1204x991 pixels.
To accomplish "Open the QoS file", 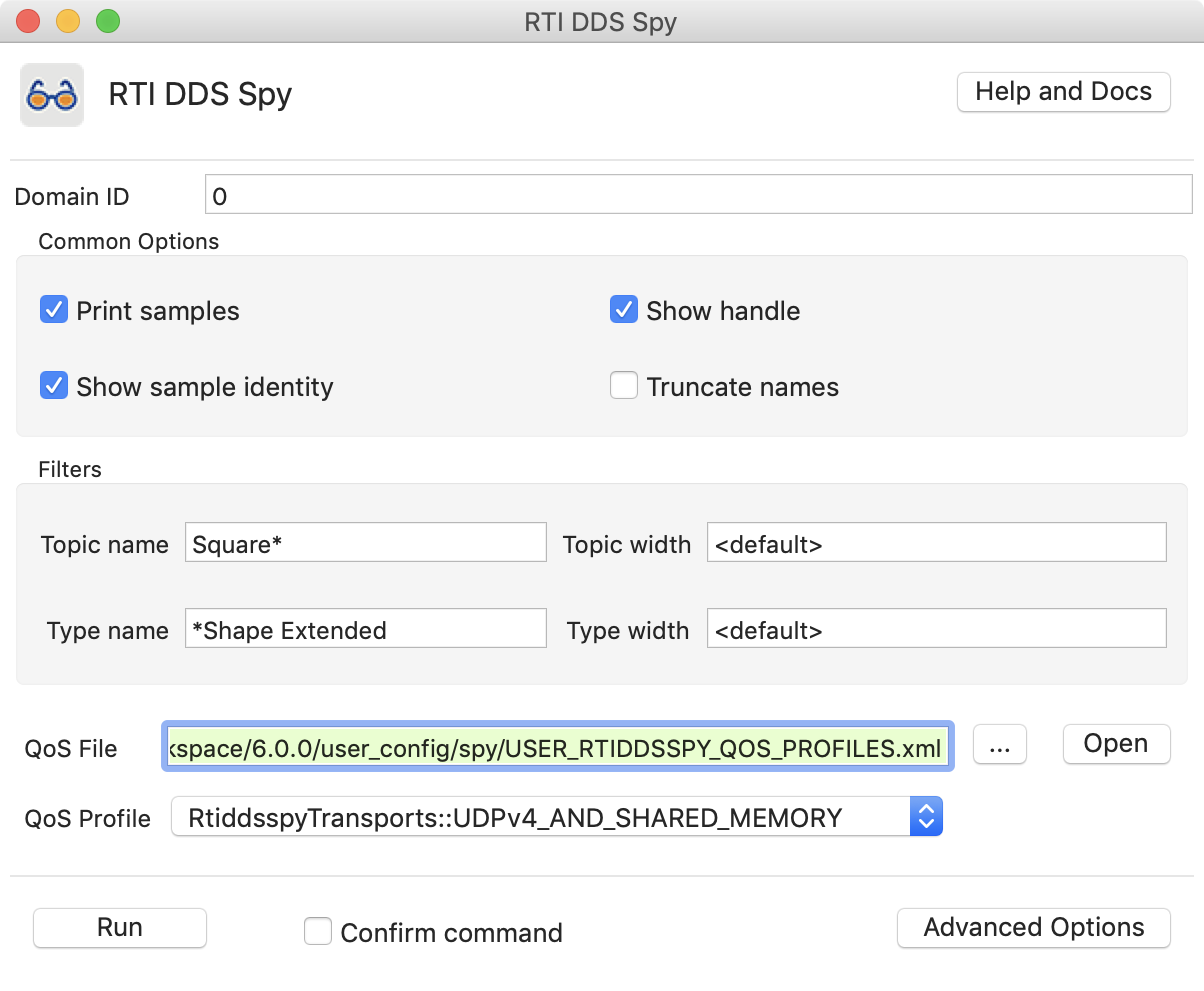I will coord(1116,744).
